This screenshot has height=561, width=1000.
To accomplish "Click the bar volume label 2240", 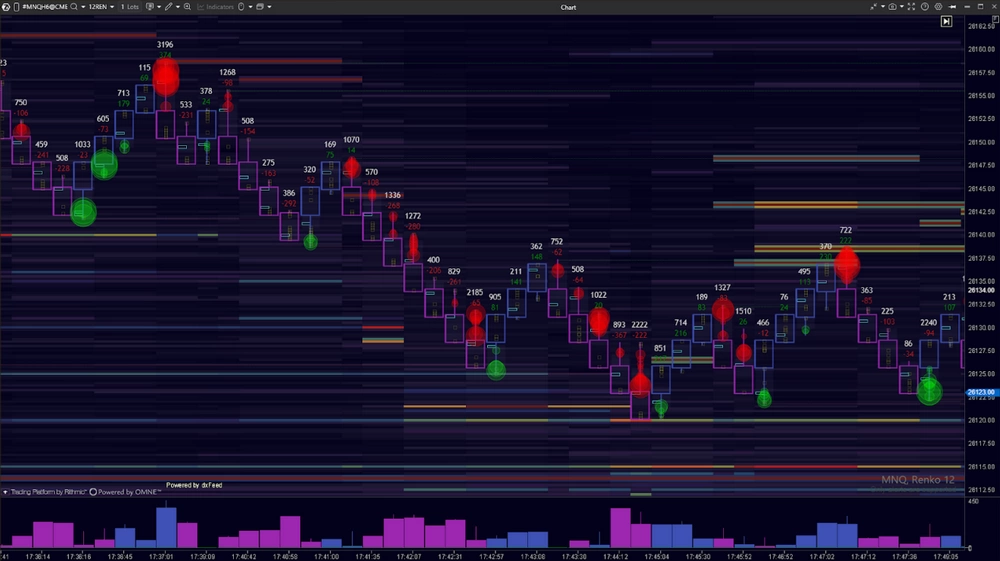I will tap(929, 323).
